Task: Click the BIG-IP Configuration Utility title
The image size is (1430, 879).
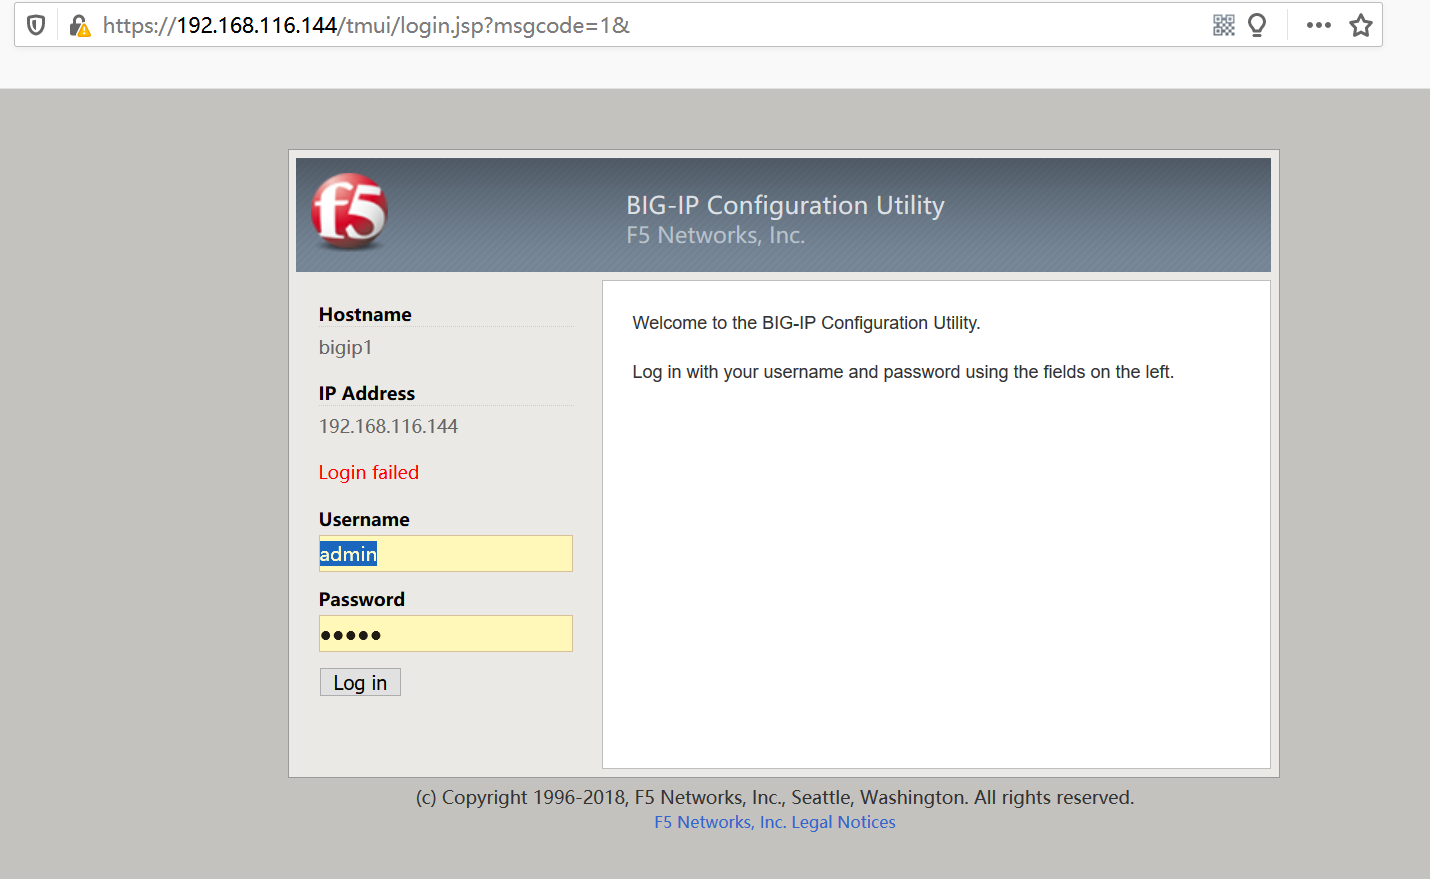Action: (x=785, y=205)
